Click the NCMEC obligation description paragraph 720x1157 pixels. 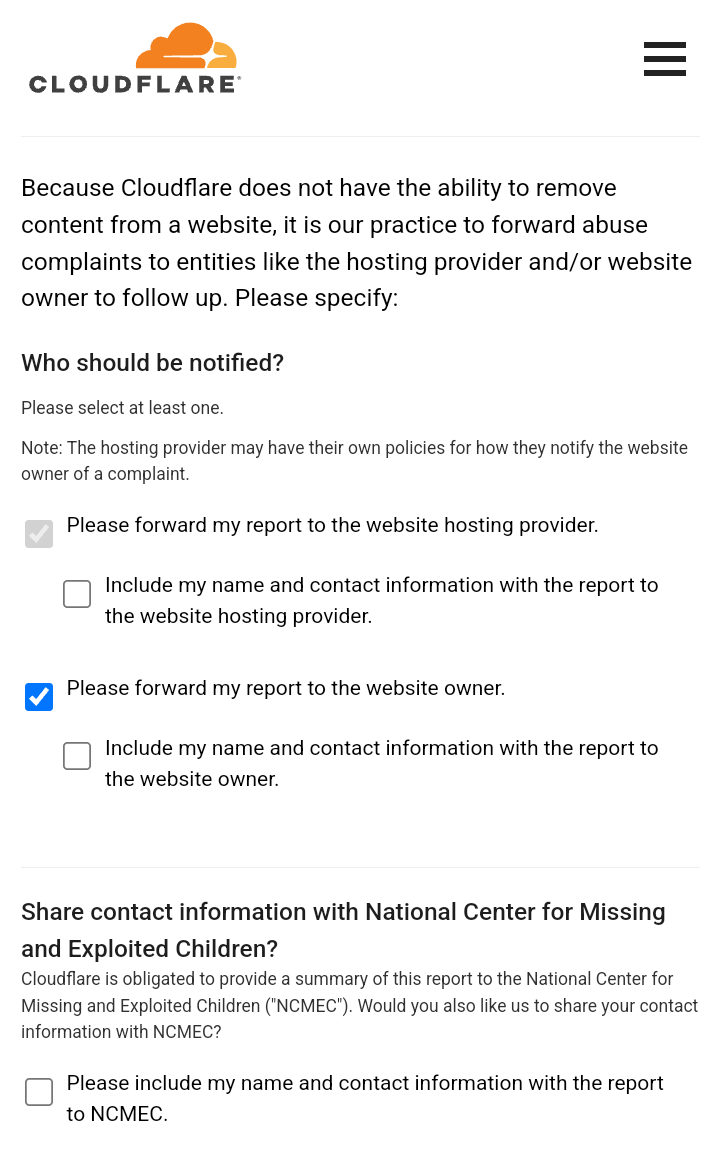click(x=359, y=1005)
